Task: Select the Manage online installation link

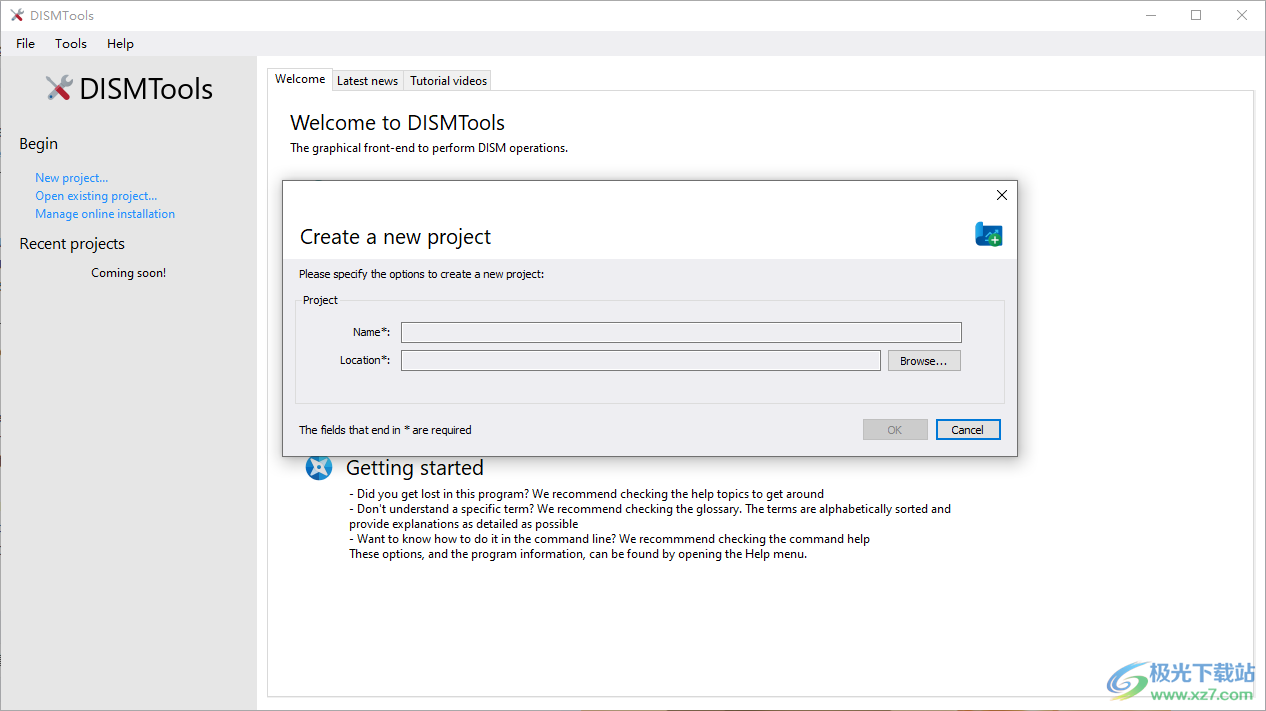Action: coord(105,214)
